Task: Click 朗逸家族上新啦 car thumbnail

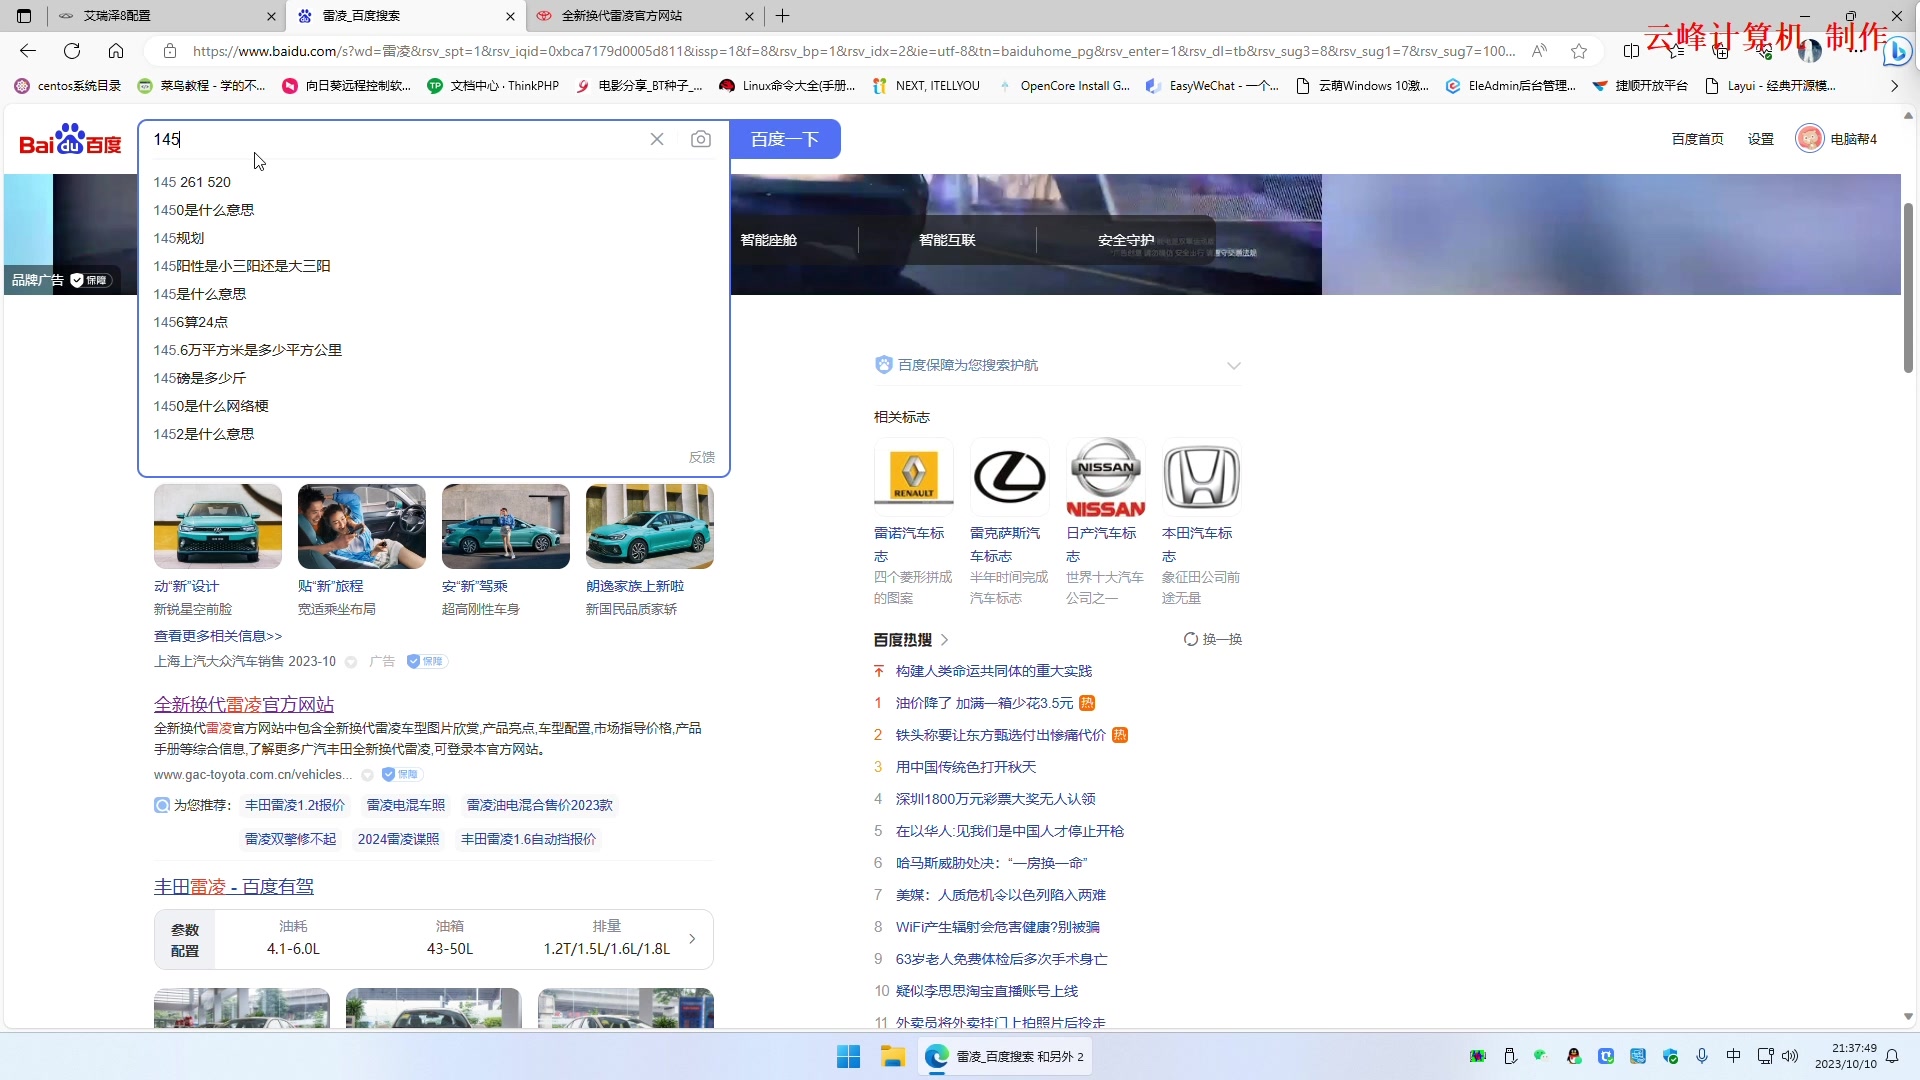Action: tap(650, 527)
